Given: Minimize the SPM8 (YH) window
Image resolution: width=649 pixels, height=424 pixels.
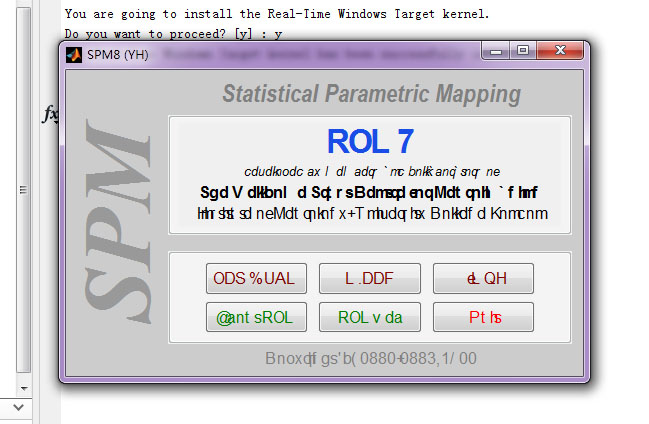Looking at the screenshot, I should click(x=496, y=51).
